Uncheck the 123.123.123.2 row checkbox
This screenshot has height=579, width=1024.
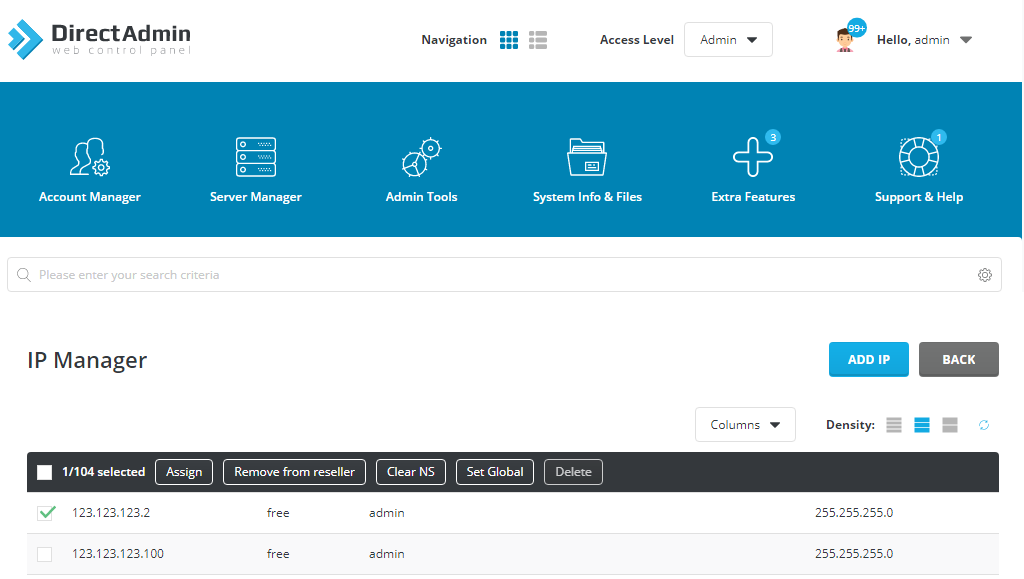(46, 513)
